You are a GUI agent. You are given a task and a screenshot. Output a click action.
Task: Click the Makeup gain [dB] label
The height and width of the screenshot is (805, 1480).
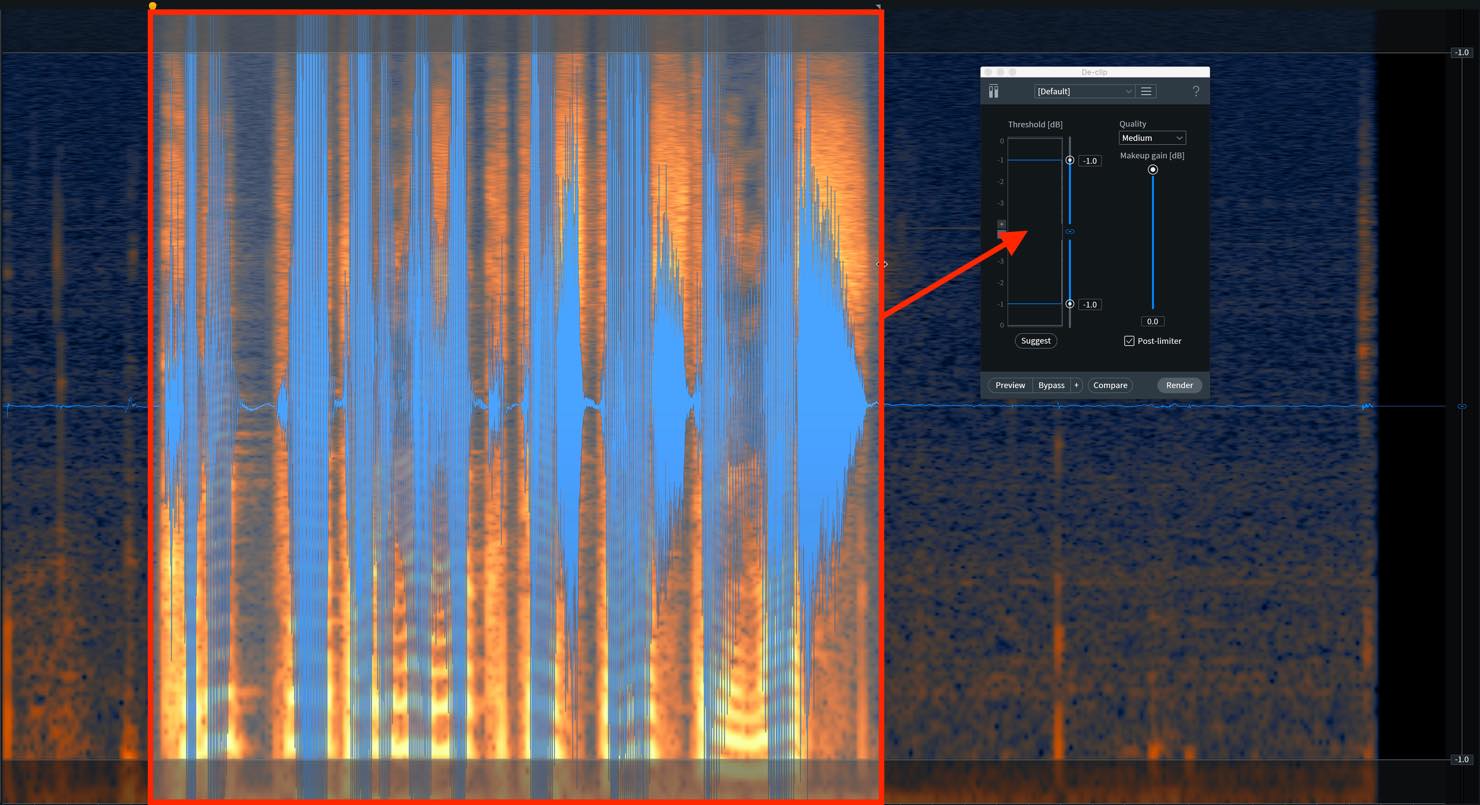click(x=1152, y=155)
